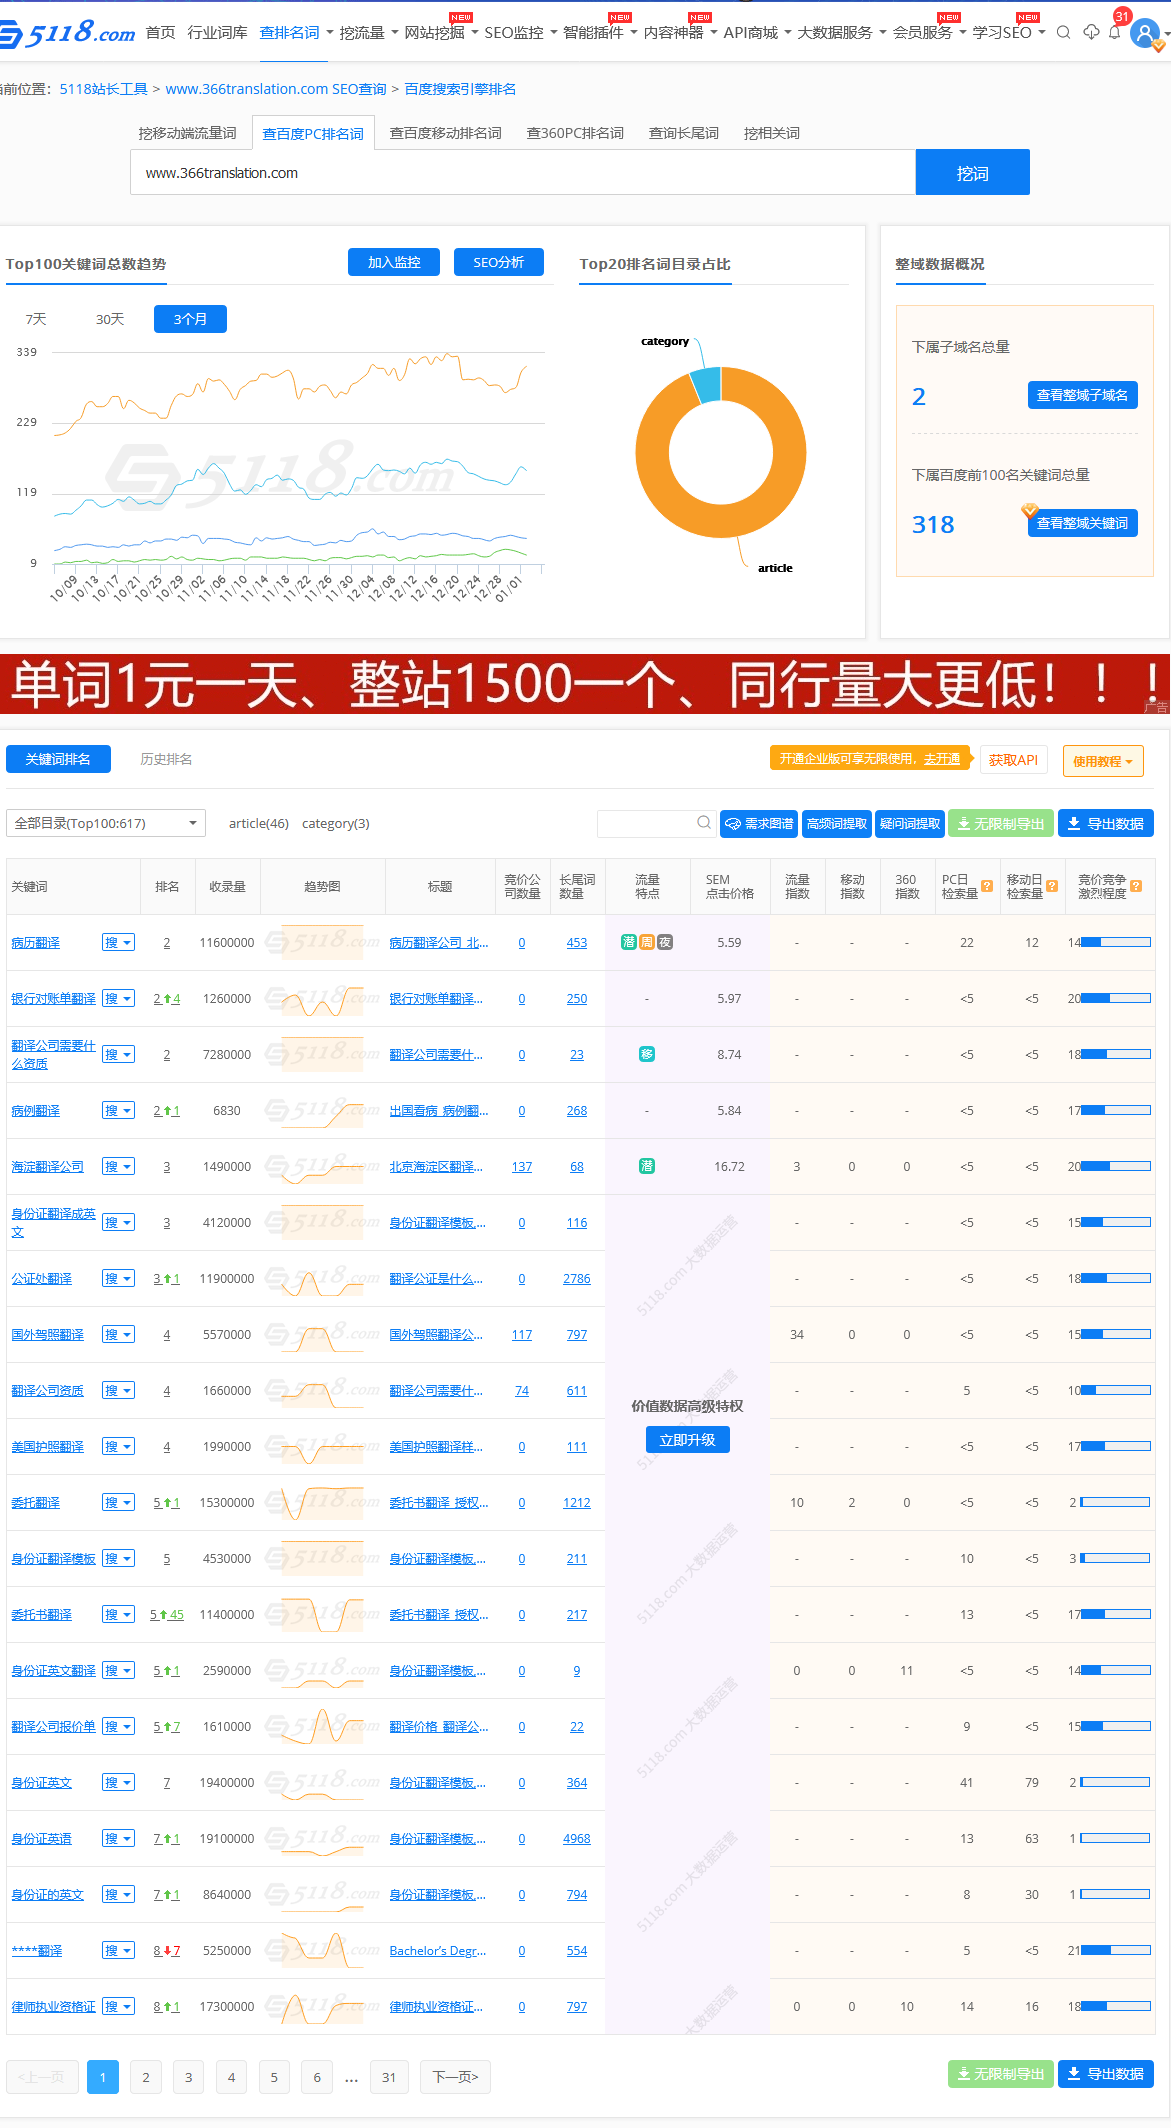Click 查看整域子域名 button

coord(1082,395)
